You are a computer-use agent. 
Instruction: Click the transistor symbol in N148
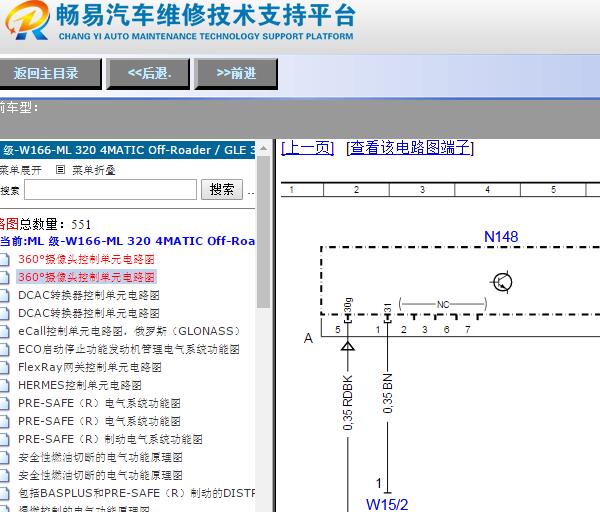[x=502, y=282]
